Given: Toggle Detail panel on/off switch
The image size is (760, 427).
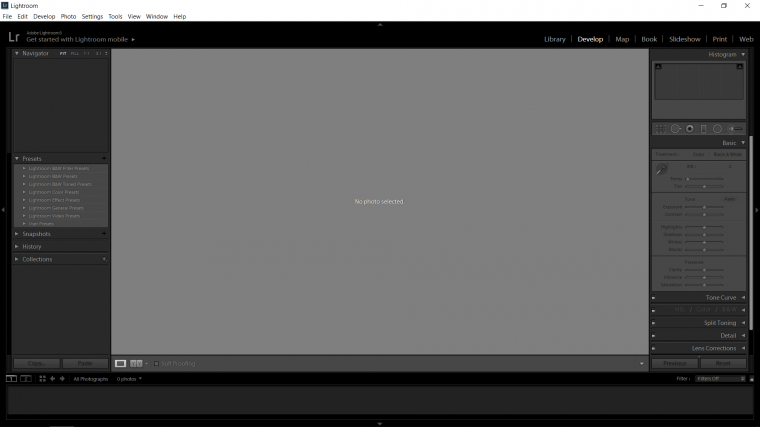Looking at the screenshot, I should coord(654,336).
